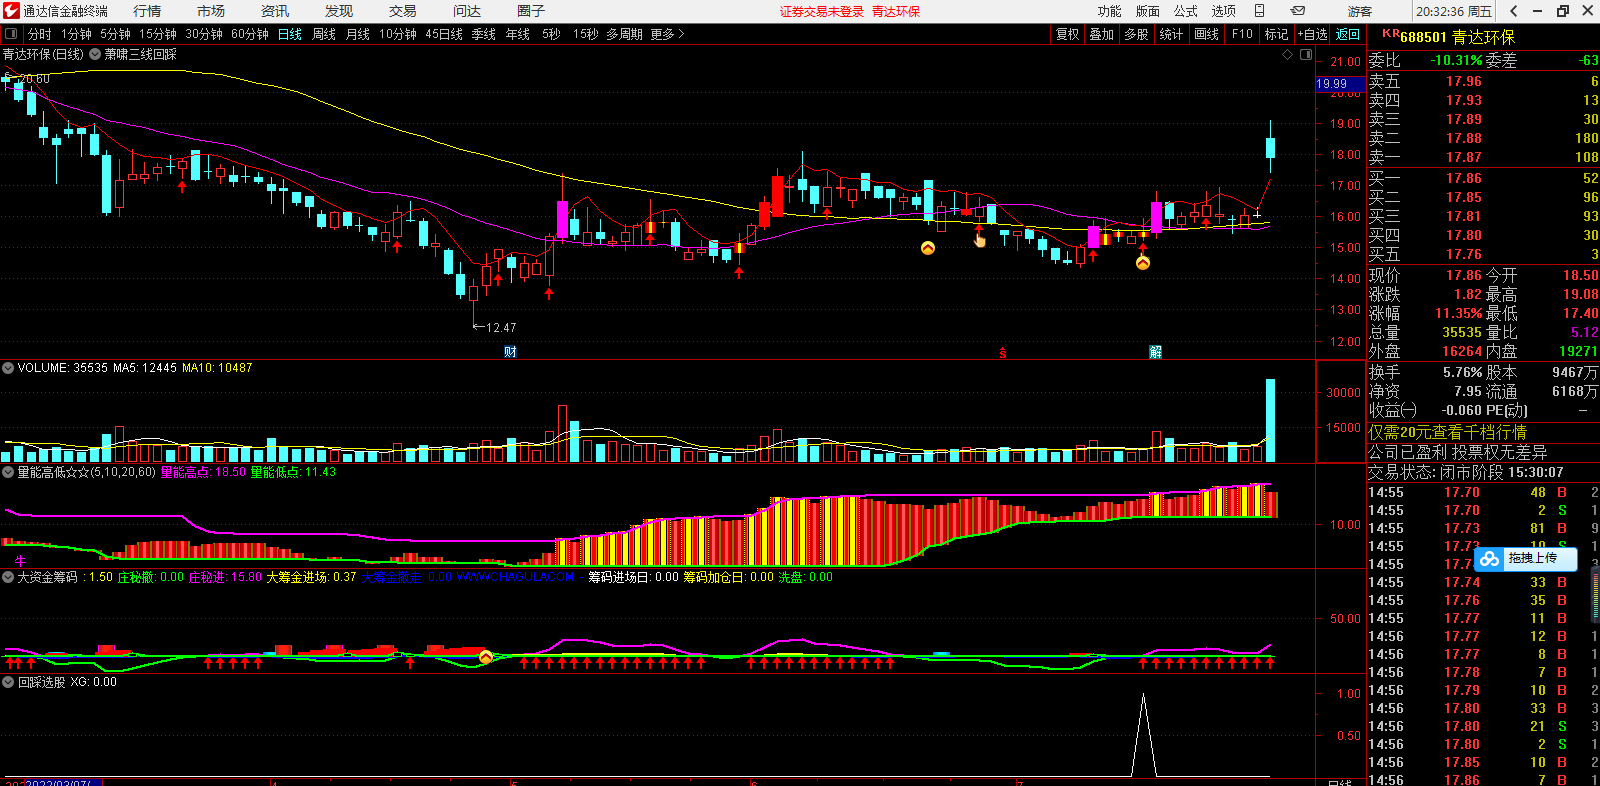Open the 版面 layout dropdown menu
The image size is (1600, 786).
(1147, 11)
